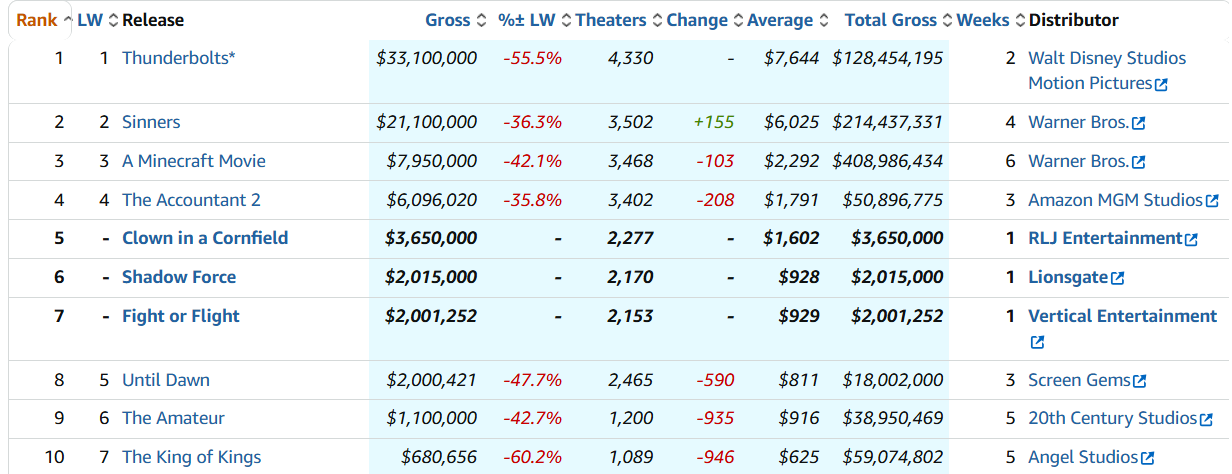Click 20th Century Studios external link icon
Image resolution: width=1232 pixels, height=474 pixels.
point(1206,419)
